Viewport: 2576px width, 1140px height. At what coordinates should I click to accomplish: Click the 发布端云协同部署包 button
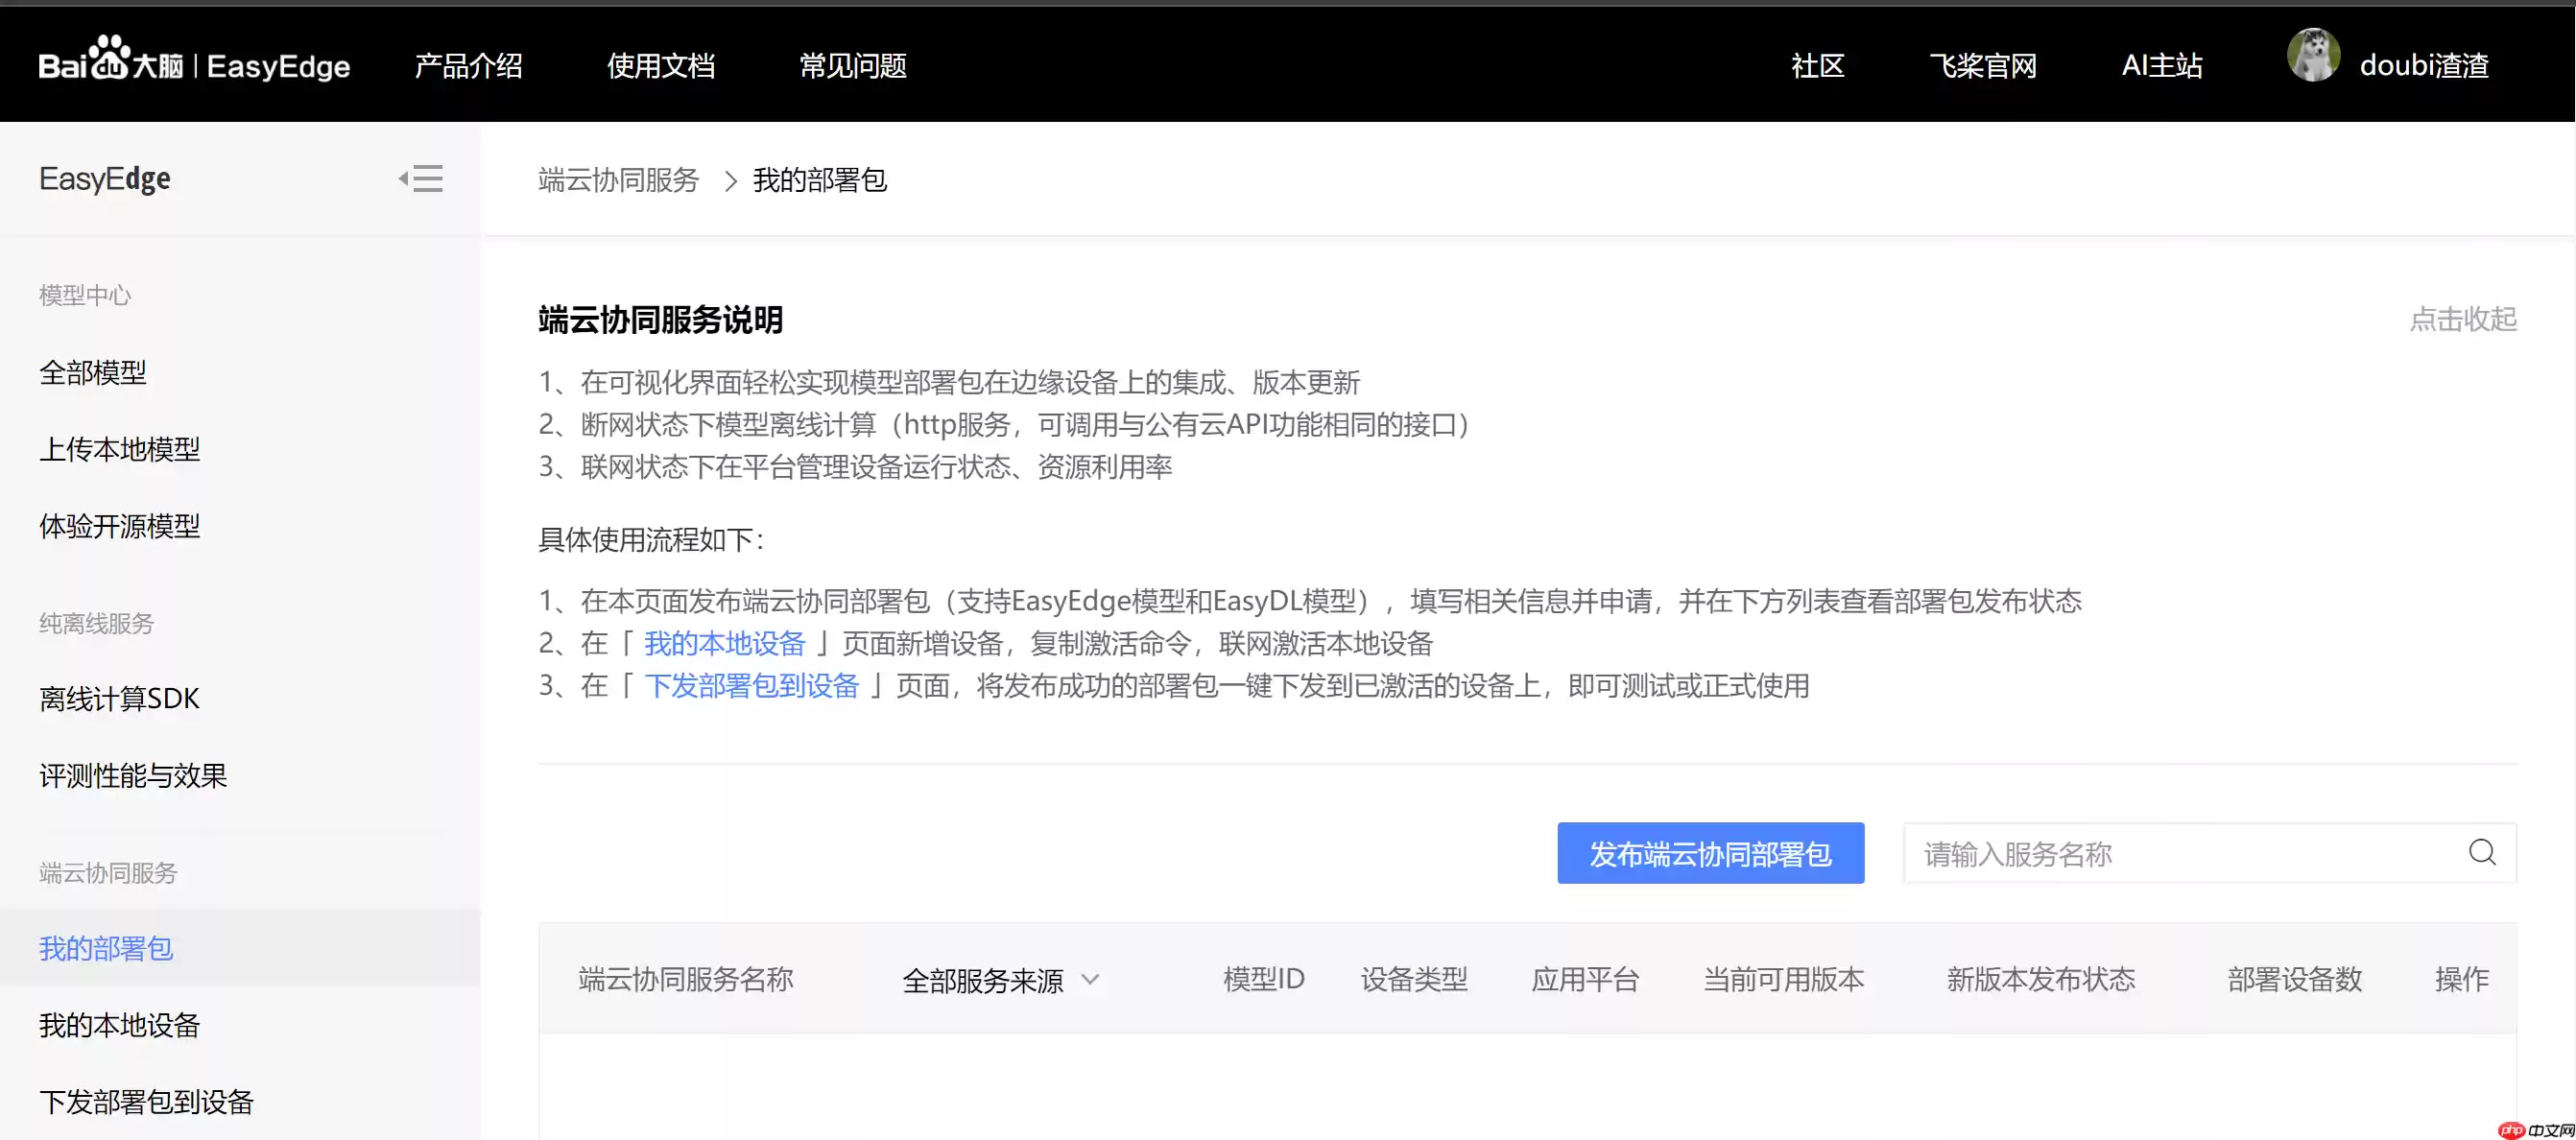click(x=1709, y=853)
